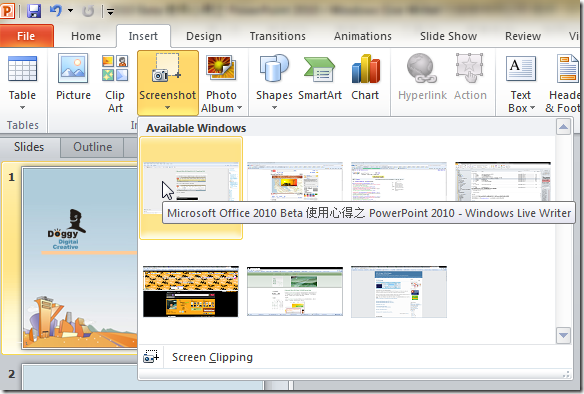Viewport: 584px width, 394px height.
Task: Expand the Photo Album dropdown arrow
Action: point(239,108)
